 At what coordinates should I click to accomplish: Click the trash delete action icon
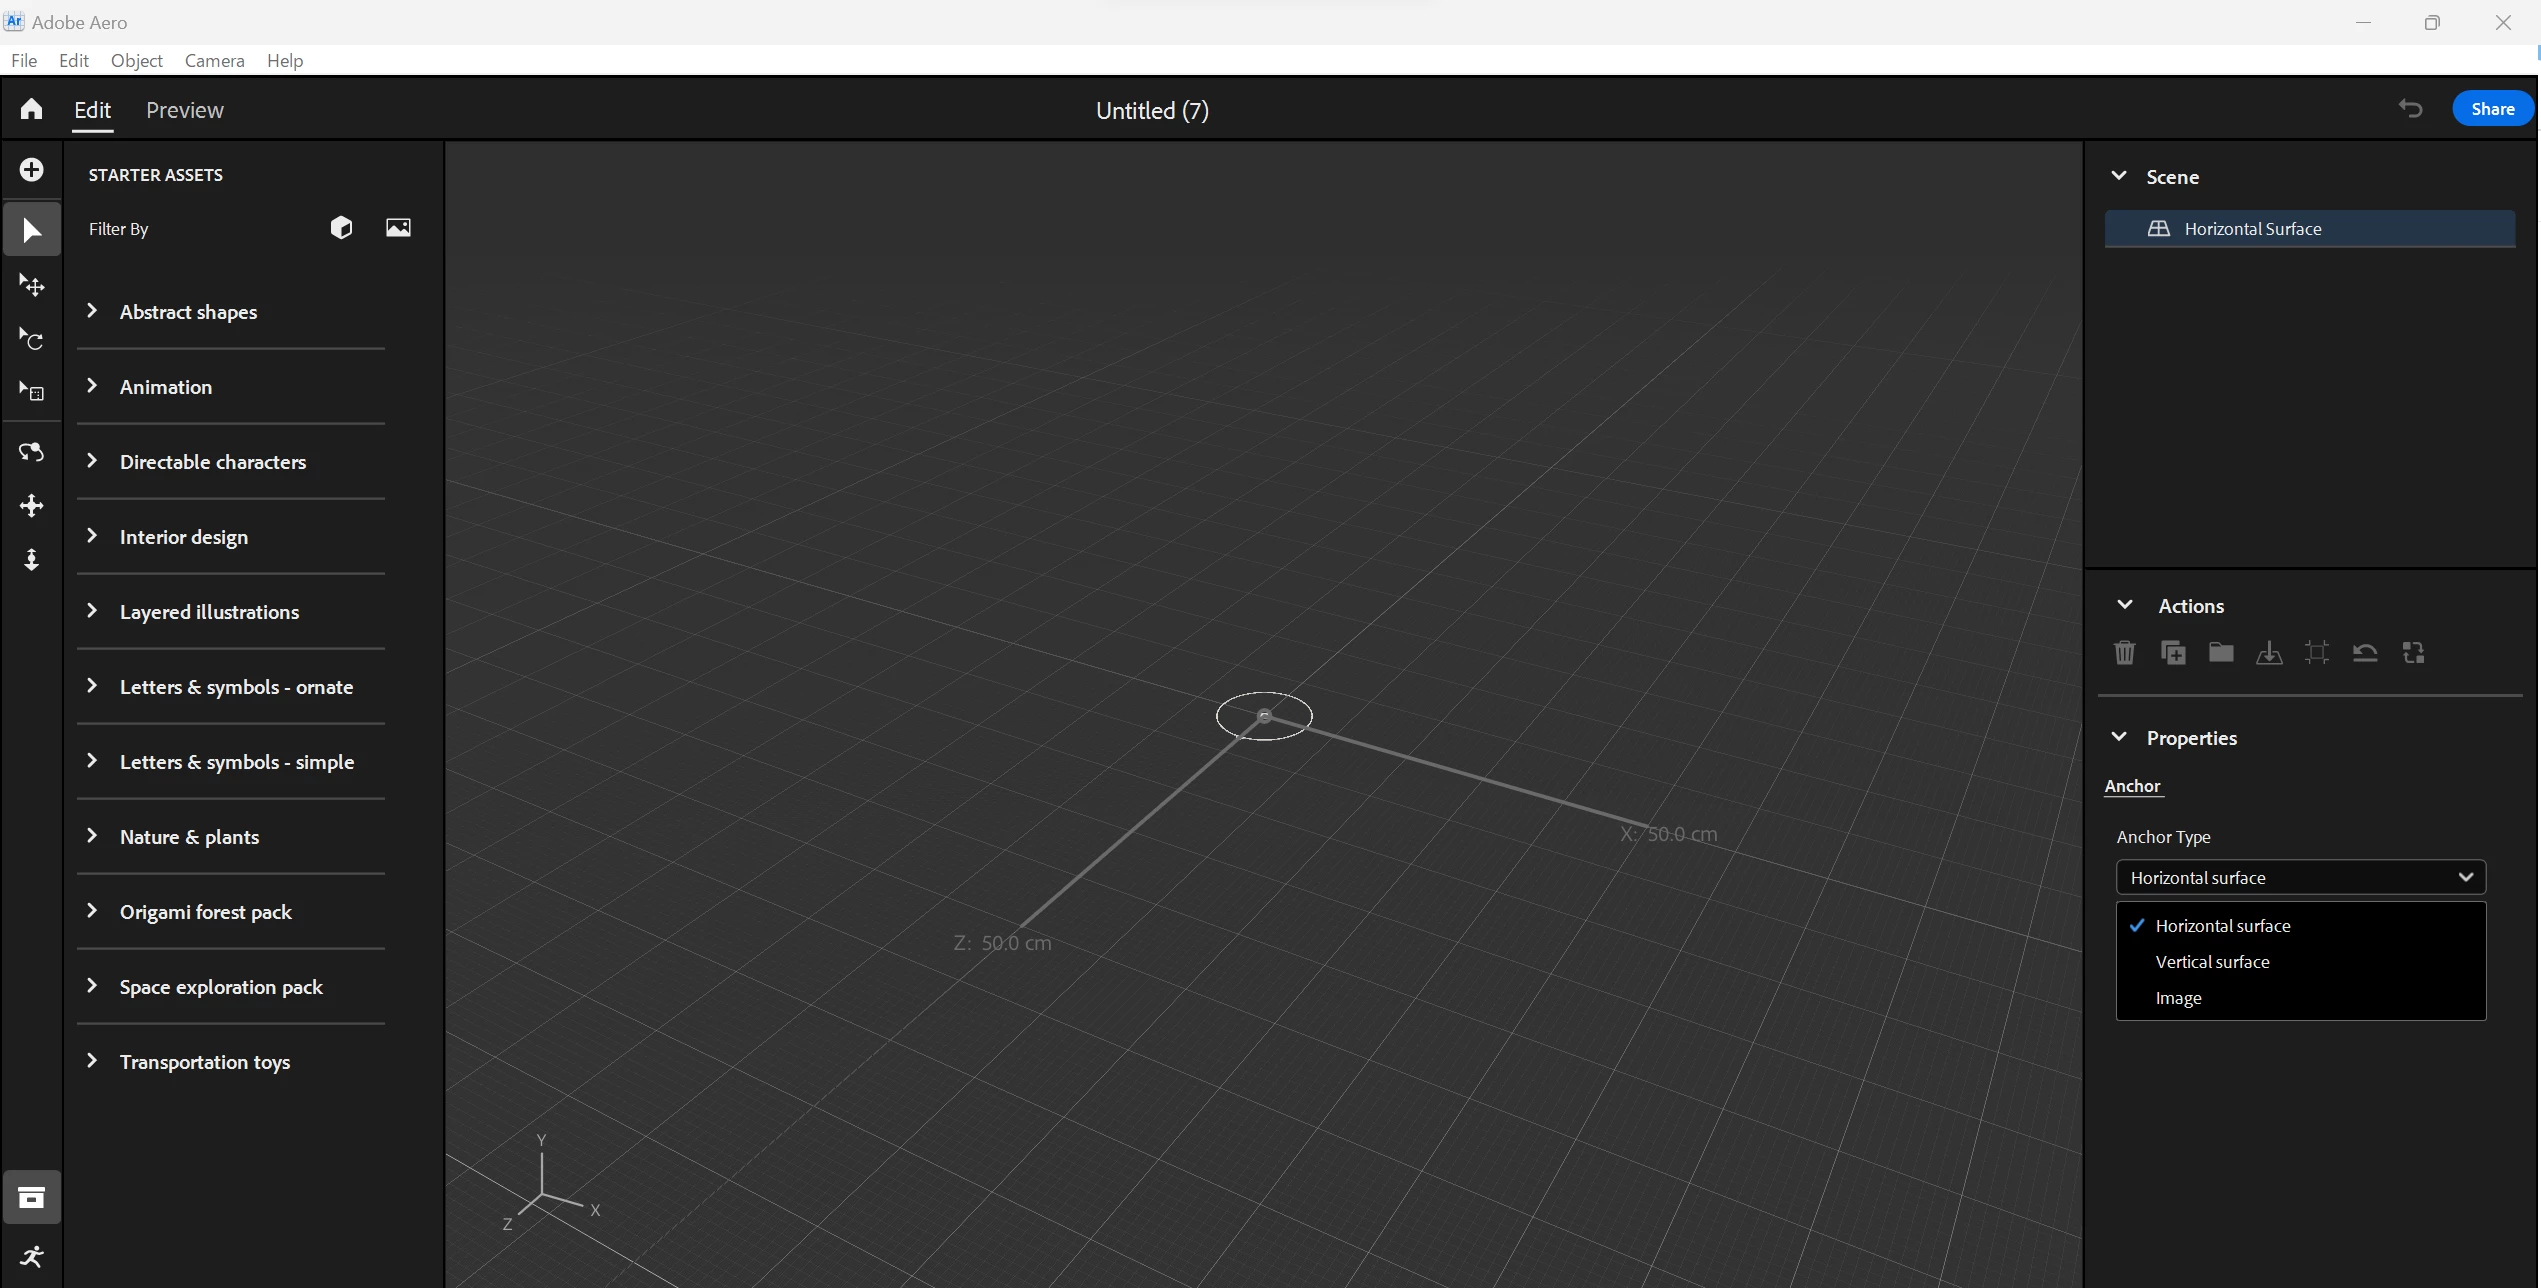(x=2124, y=653)
